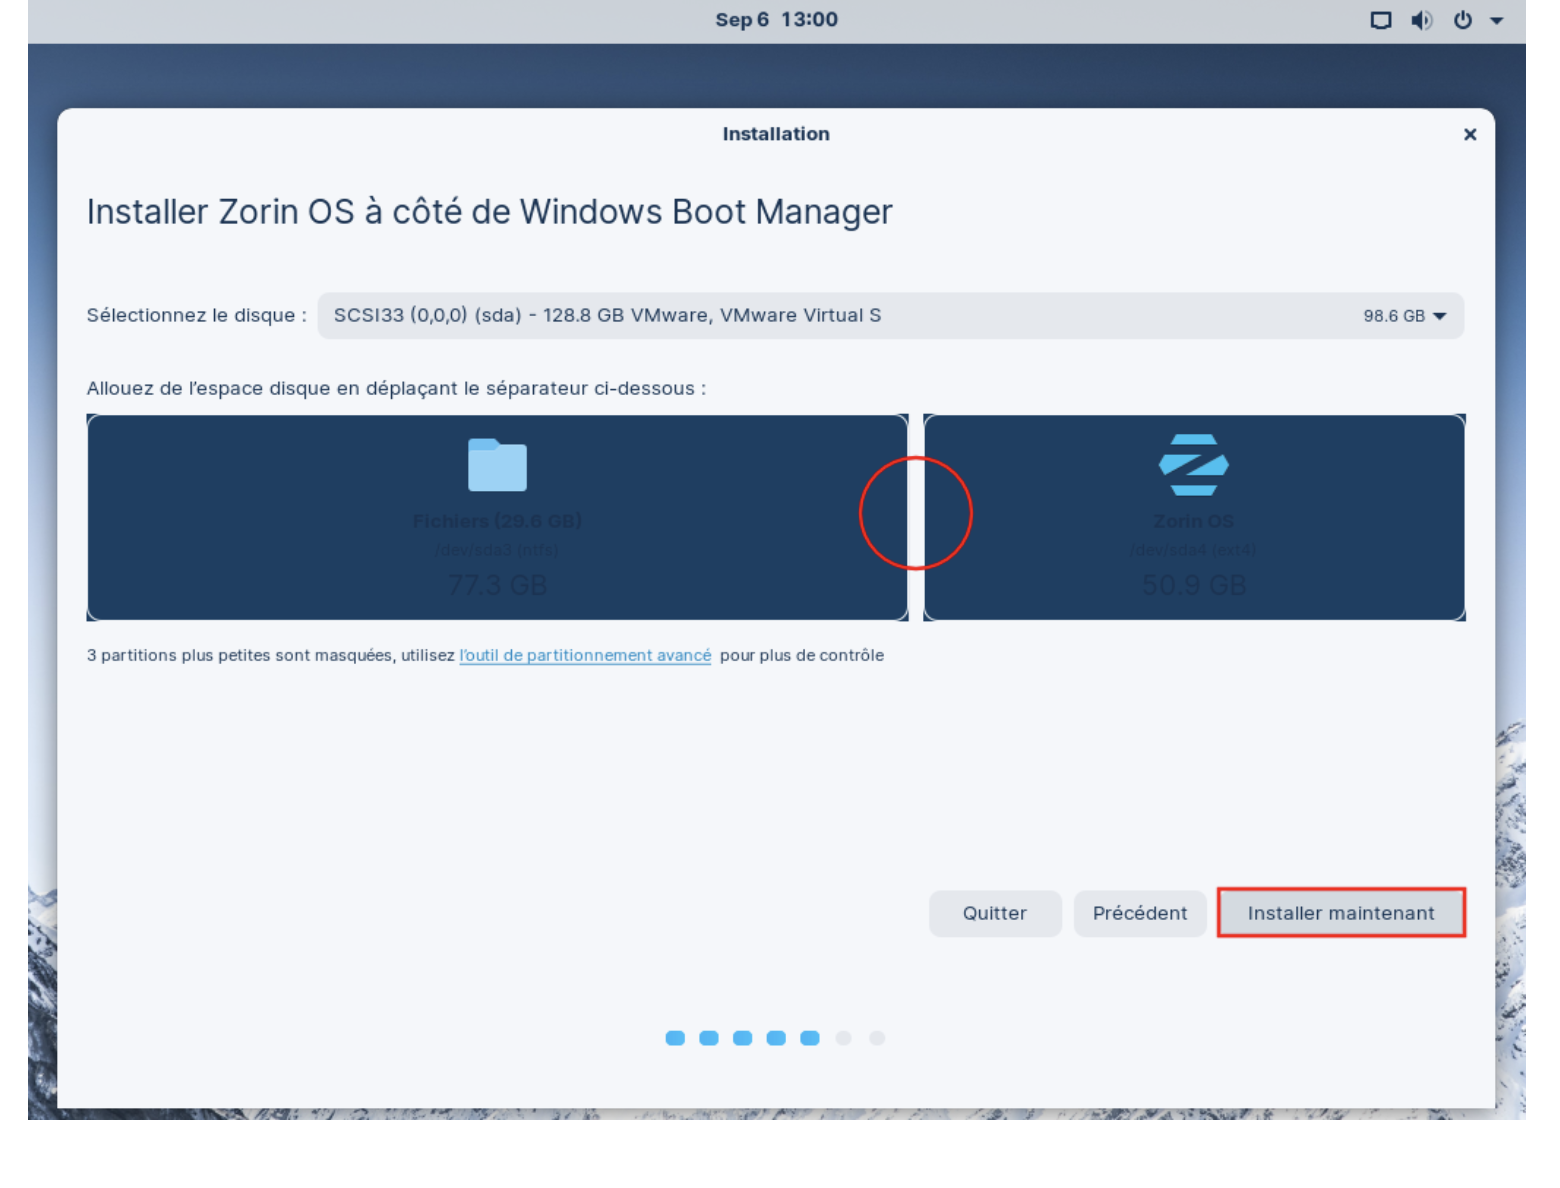This screenshot has height=1188, width=1560.
Task: Click the volume speaker icon in top bar
Action: click(x=1421, y=20)
